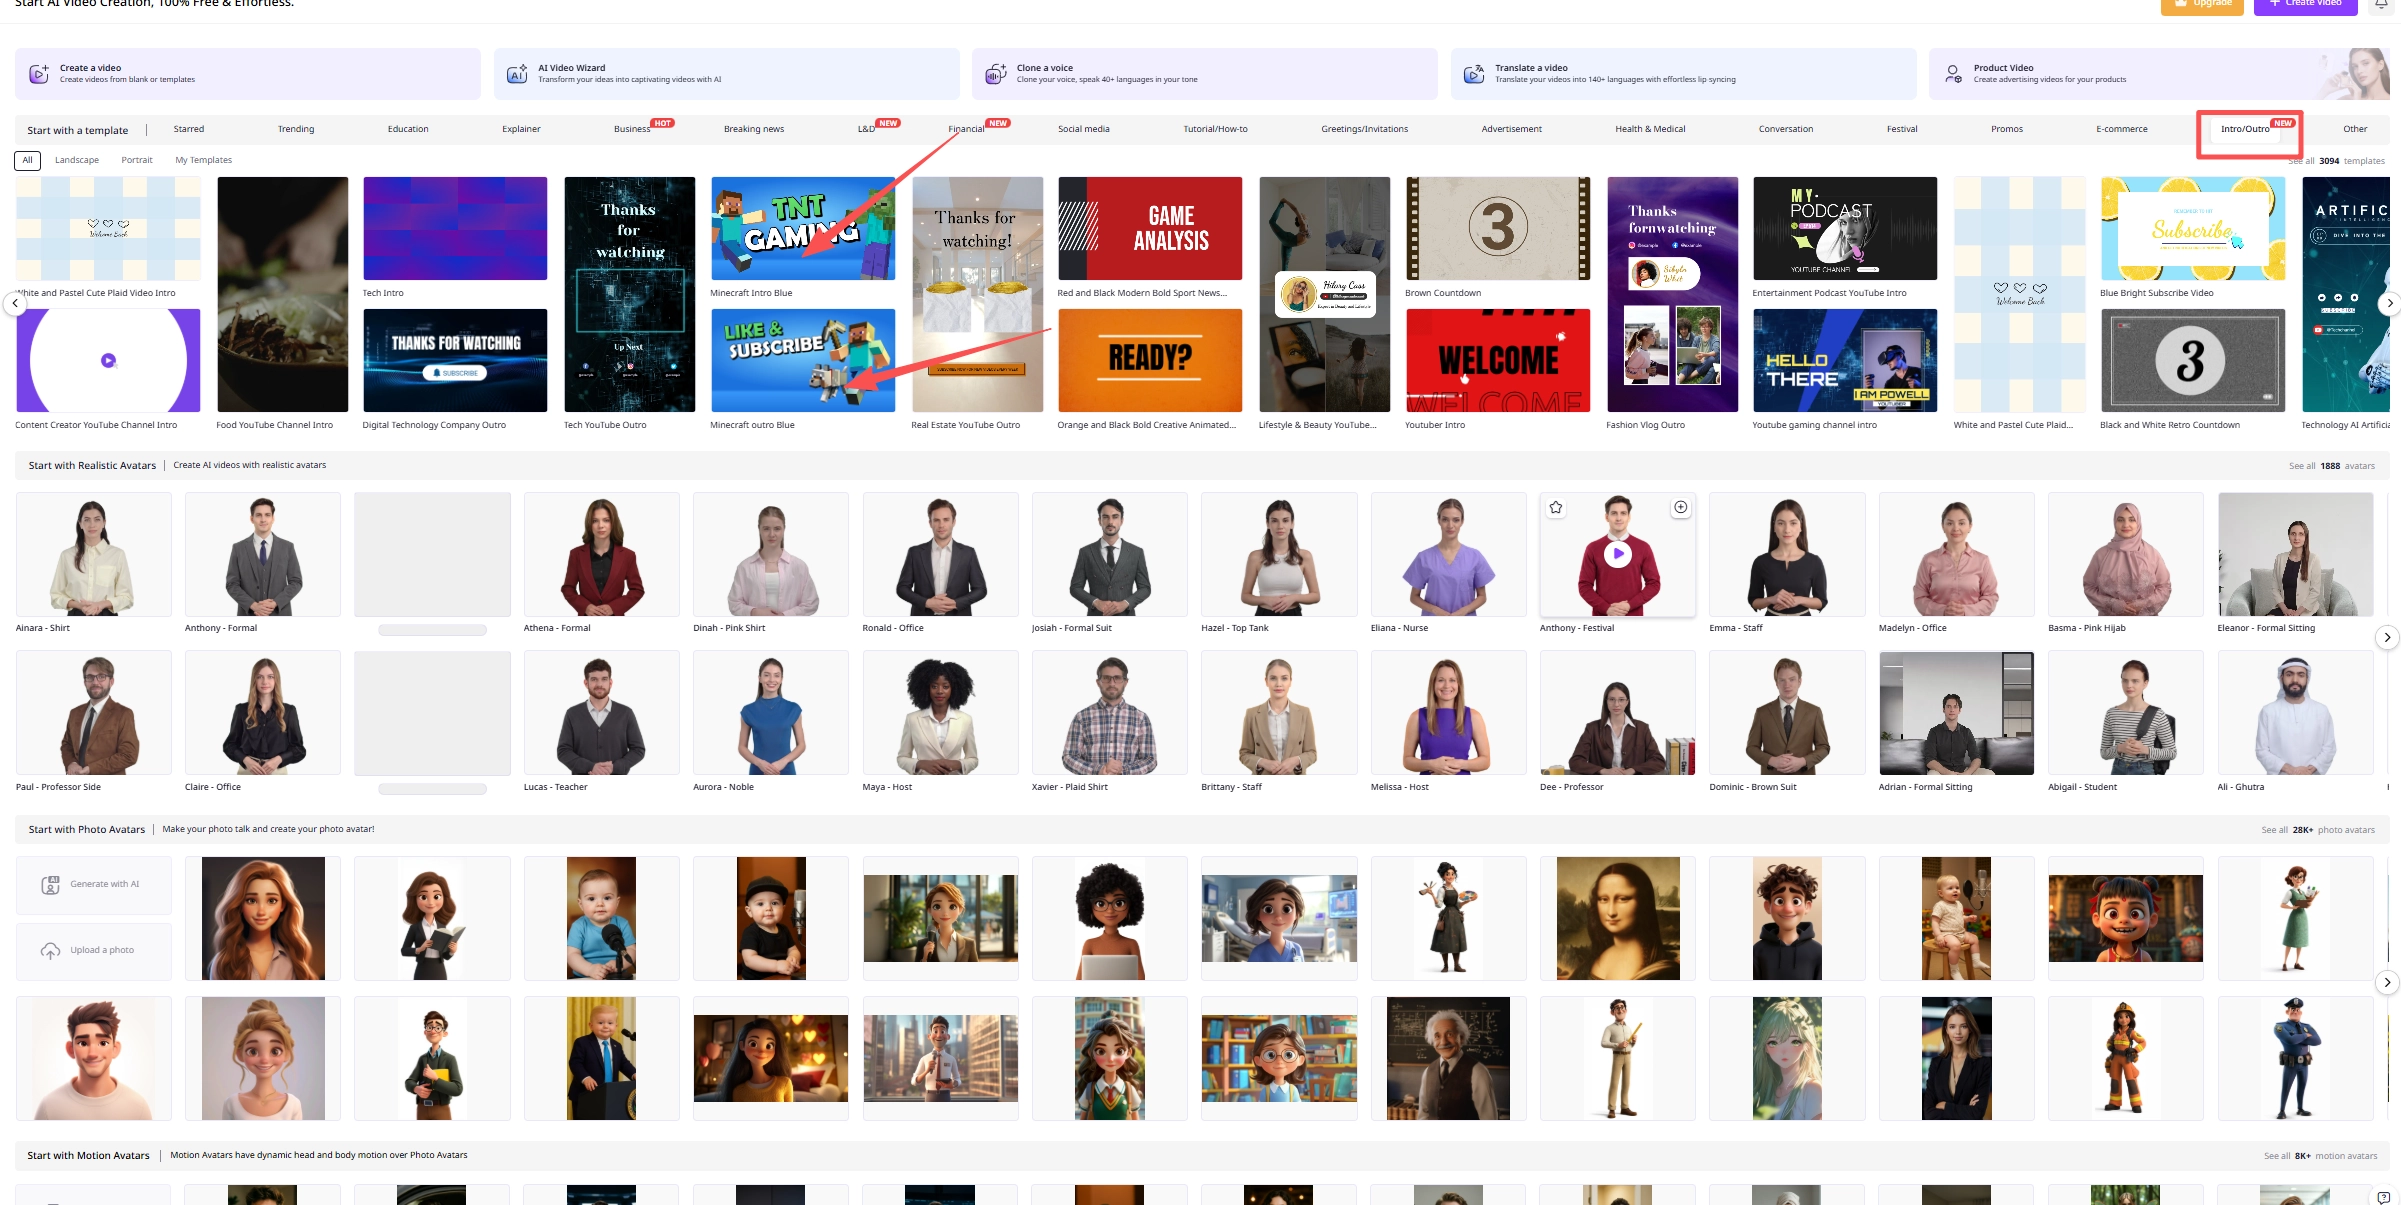Click plus icon on Anthony - Festival avatar
2401x1205 pixels.
point(1681,508)
